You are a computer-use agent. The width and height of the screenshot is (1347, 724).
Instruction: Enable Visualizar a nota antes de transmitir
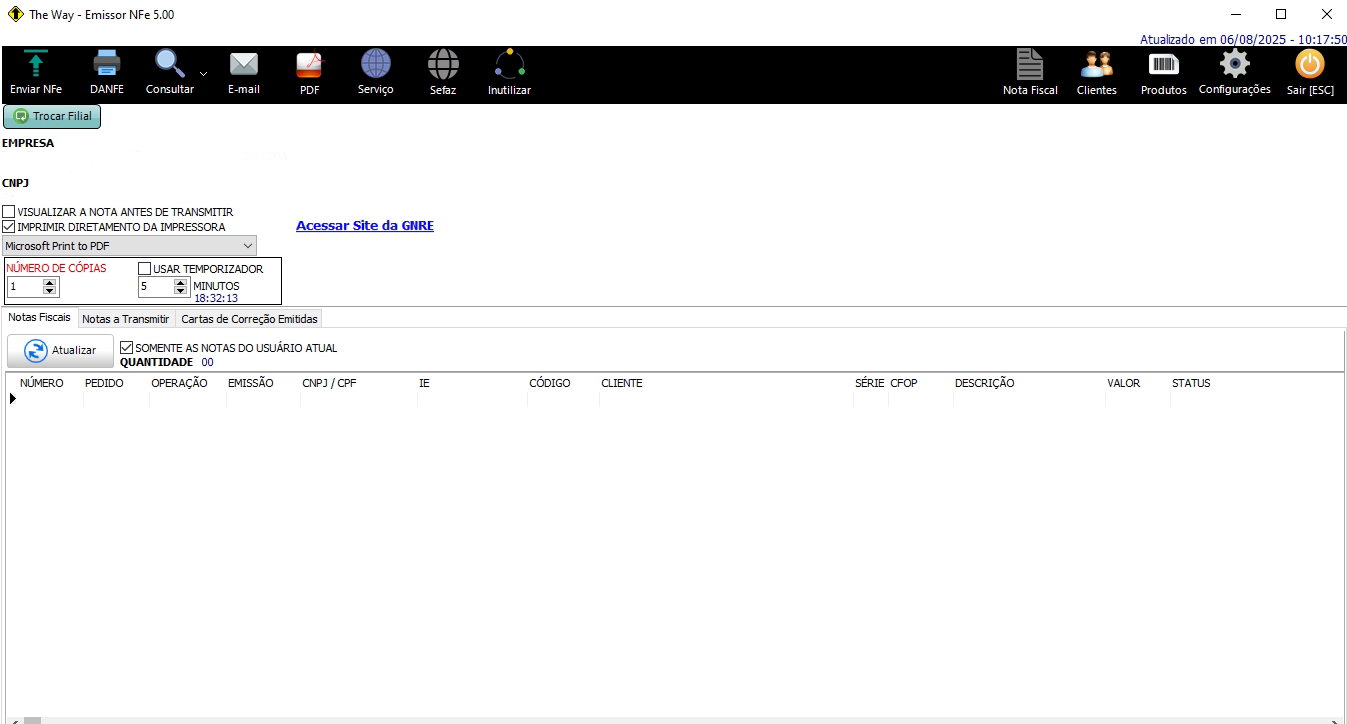point(9,212)
